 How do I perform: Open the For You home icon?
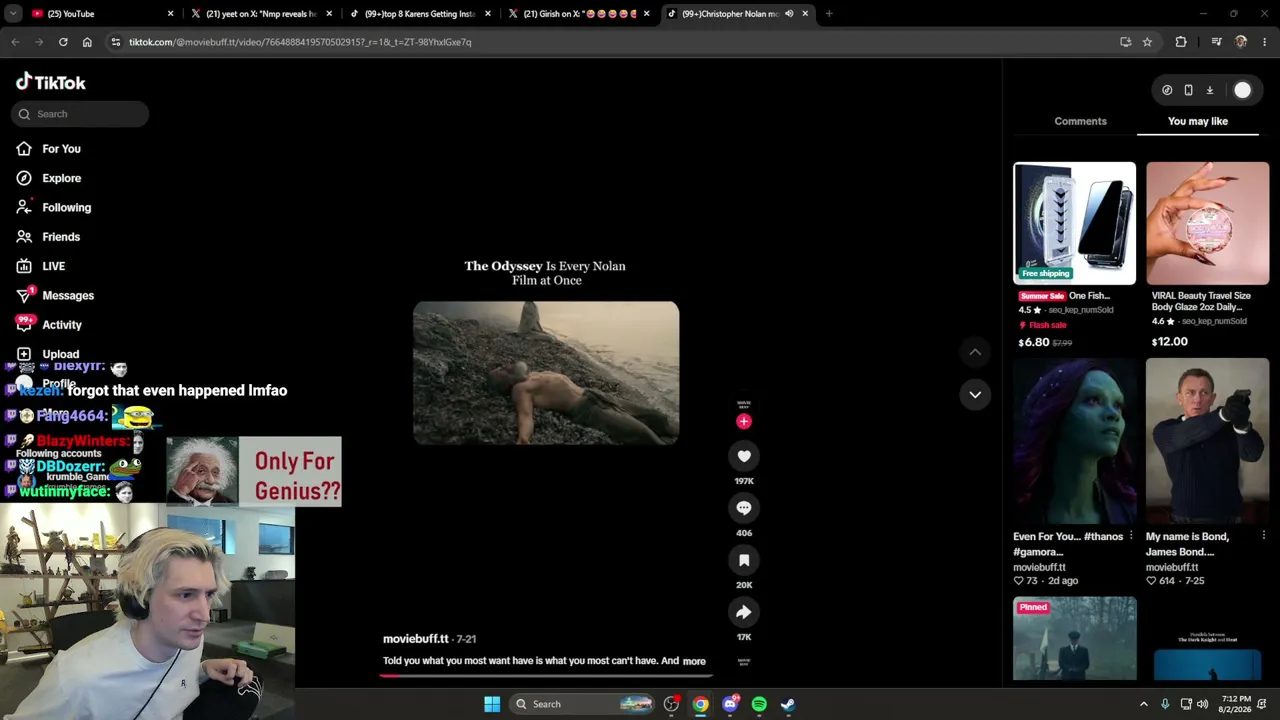tap(24, 149)
